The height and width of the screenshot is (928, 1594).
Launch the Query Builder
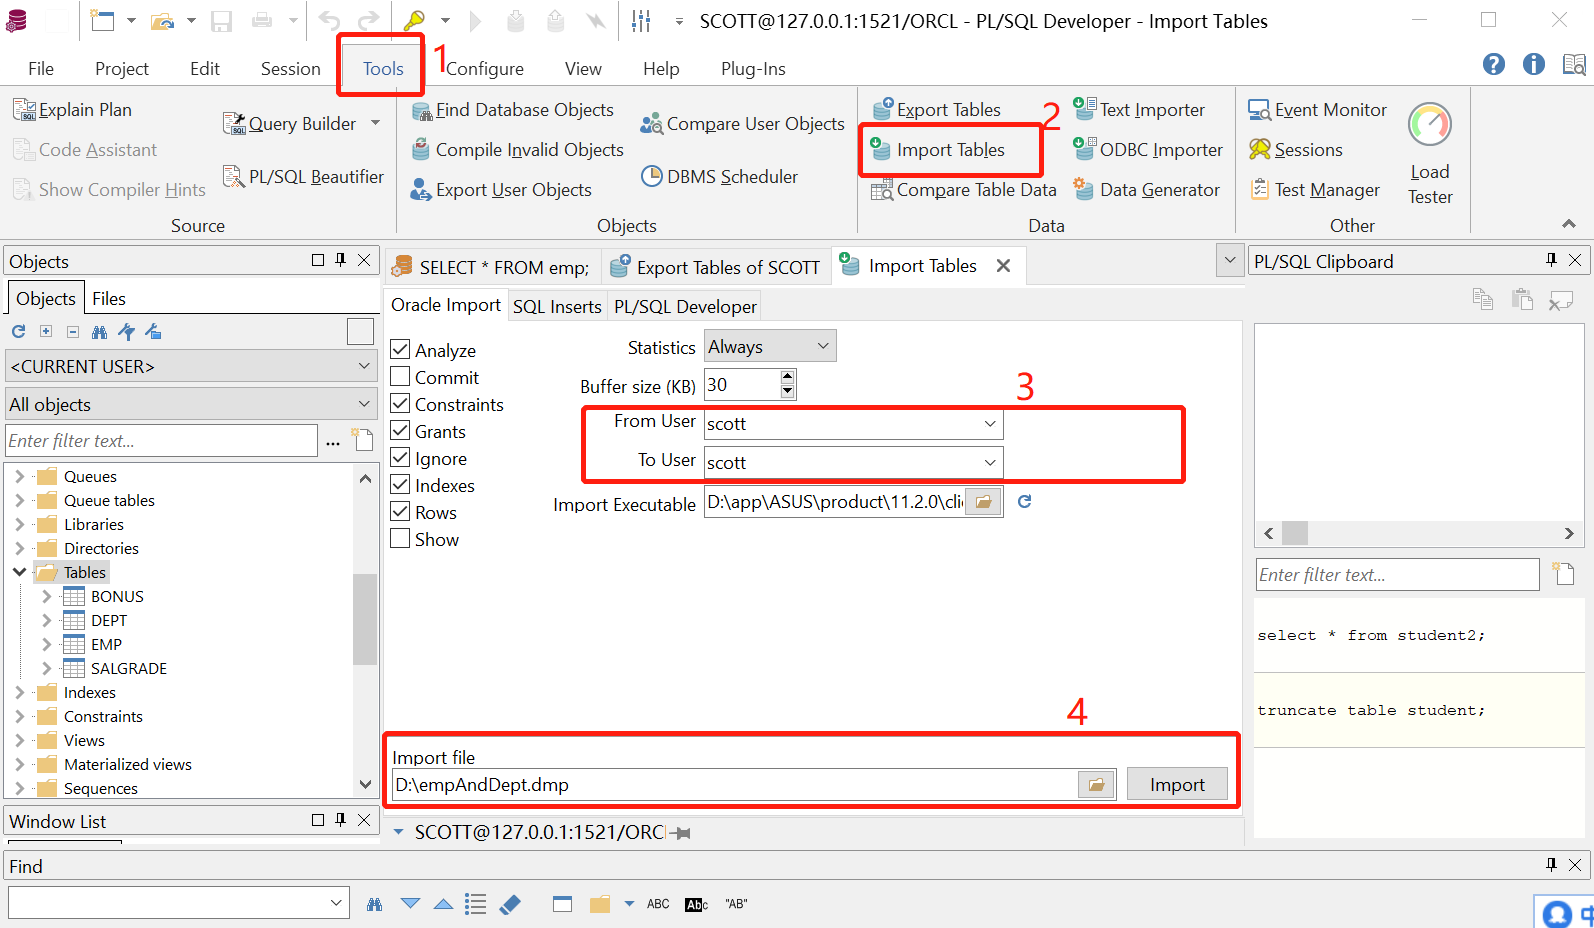point(290,124)
